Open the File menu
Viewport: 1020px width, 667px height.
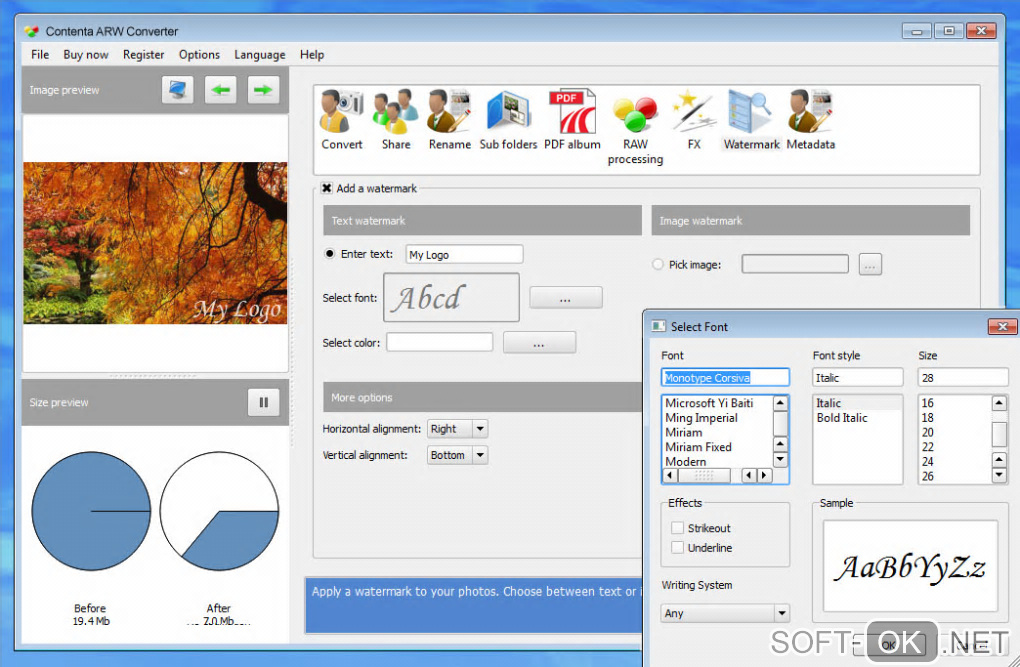40,55
